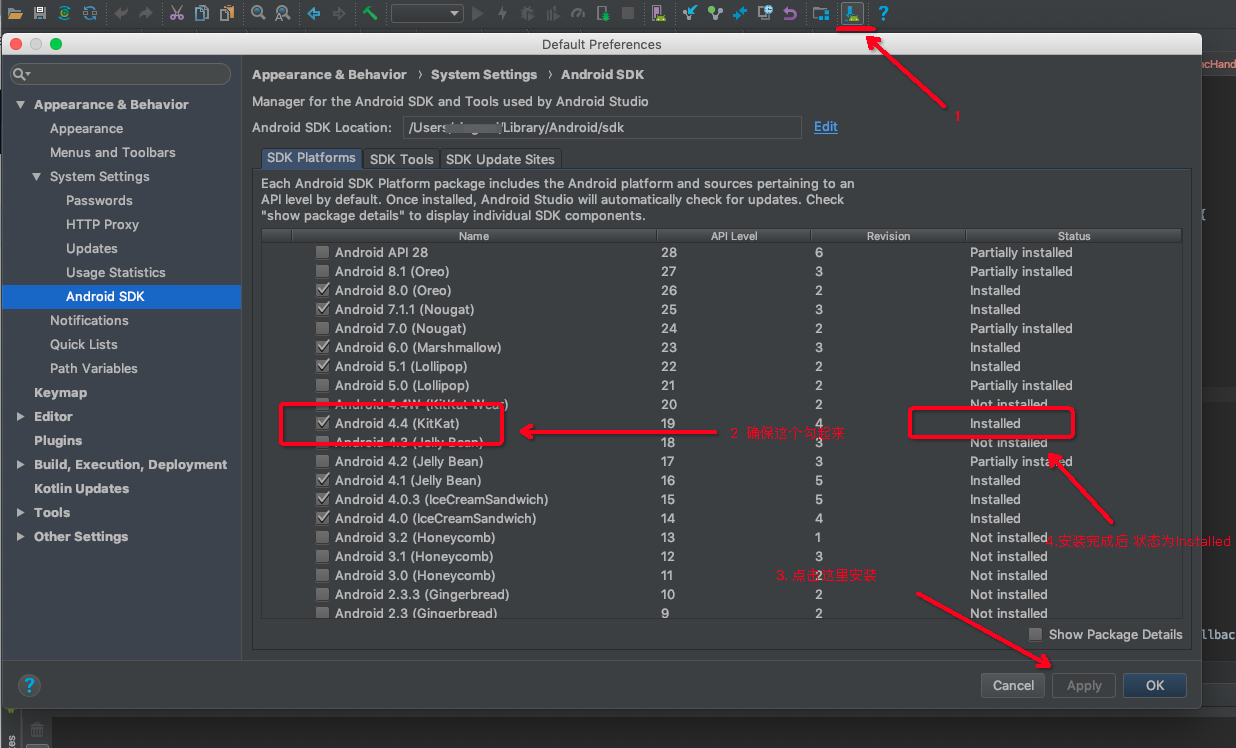
Task: Check the Android 8.1 (Oreo) checkbox
Action: 322,271
